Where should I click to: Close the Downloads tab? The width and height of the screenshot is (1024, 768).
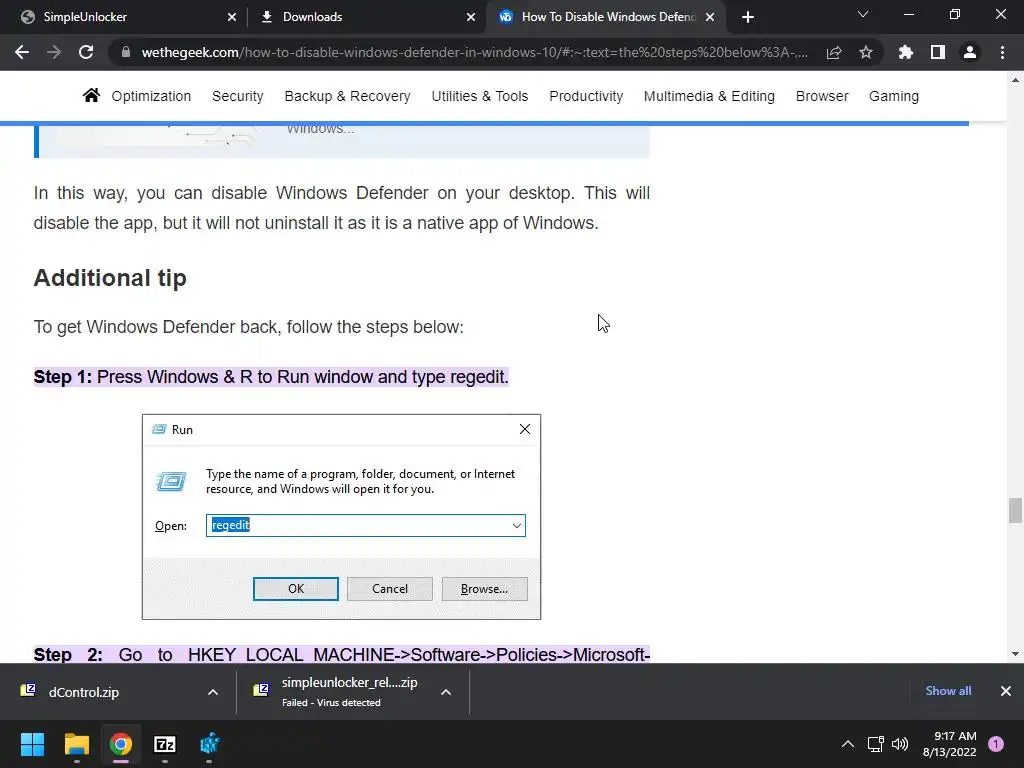[471, 17]
